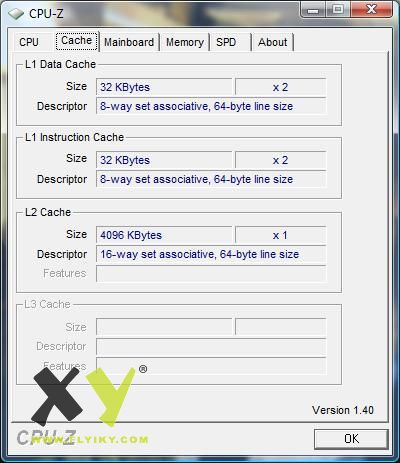Minimize the CPU-Z window

coord(313,9)
